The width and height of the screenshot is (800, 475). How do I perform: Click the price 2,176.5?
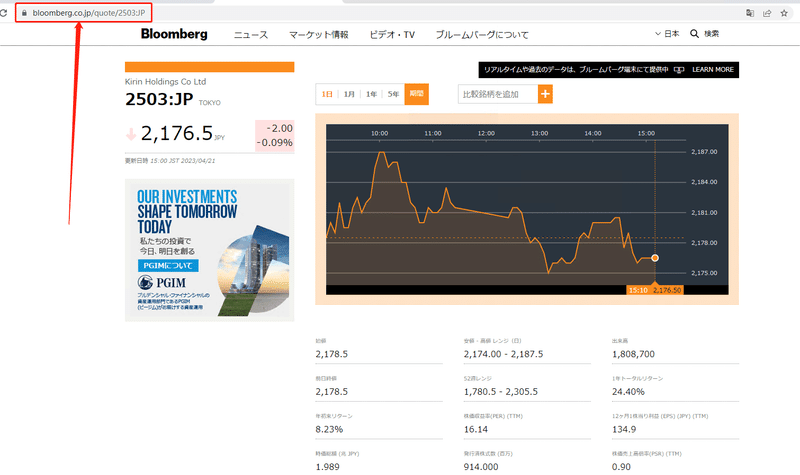(x=177, y=133)
